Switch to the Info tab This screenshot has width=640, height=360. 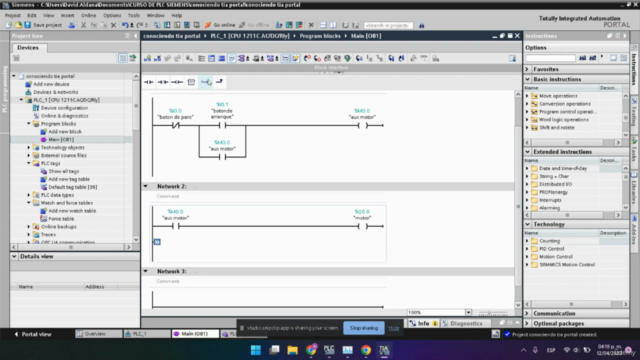pos(423,323)
